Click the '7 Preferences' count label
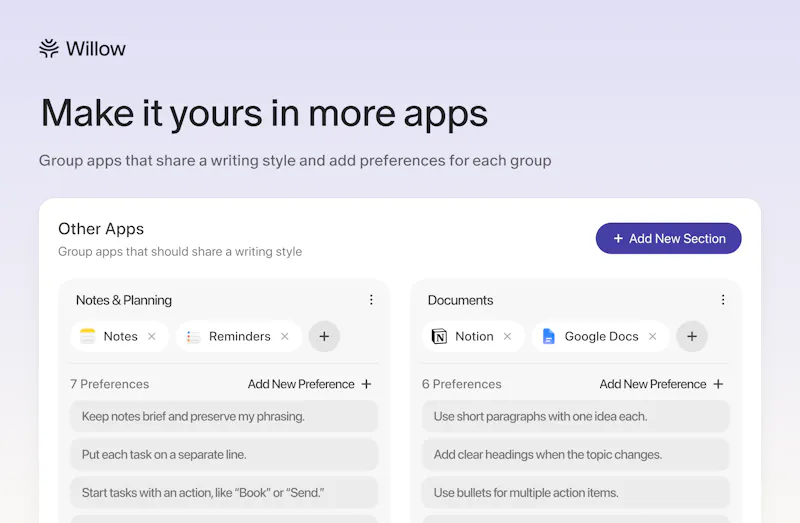The height and width of the screenshot is (523, 800). click(110, 384)
